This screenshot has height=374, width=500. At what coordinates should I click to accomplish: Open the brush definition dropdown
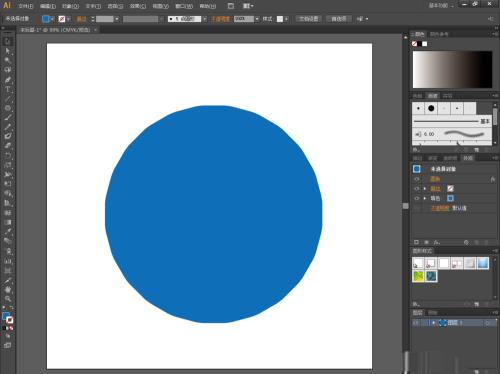tap(205, 19)
